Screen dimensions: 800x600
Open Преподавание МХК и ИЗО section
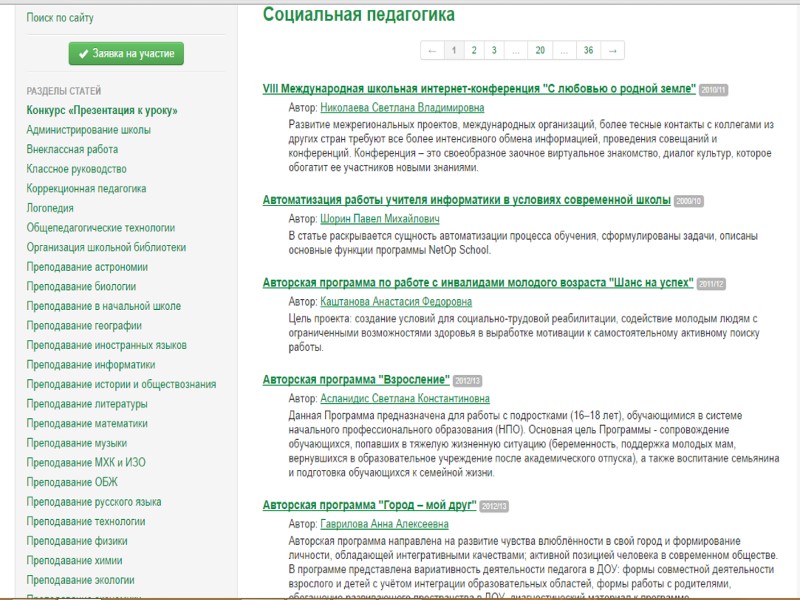[x=86, y=462]
